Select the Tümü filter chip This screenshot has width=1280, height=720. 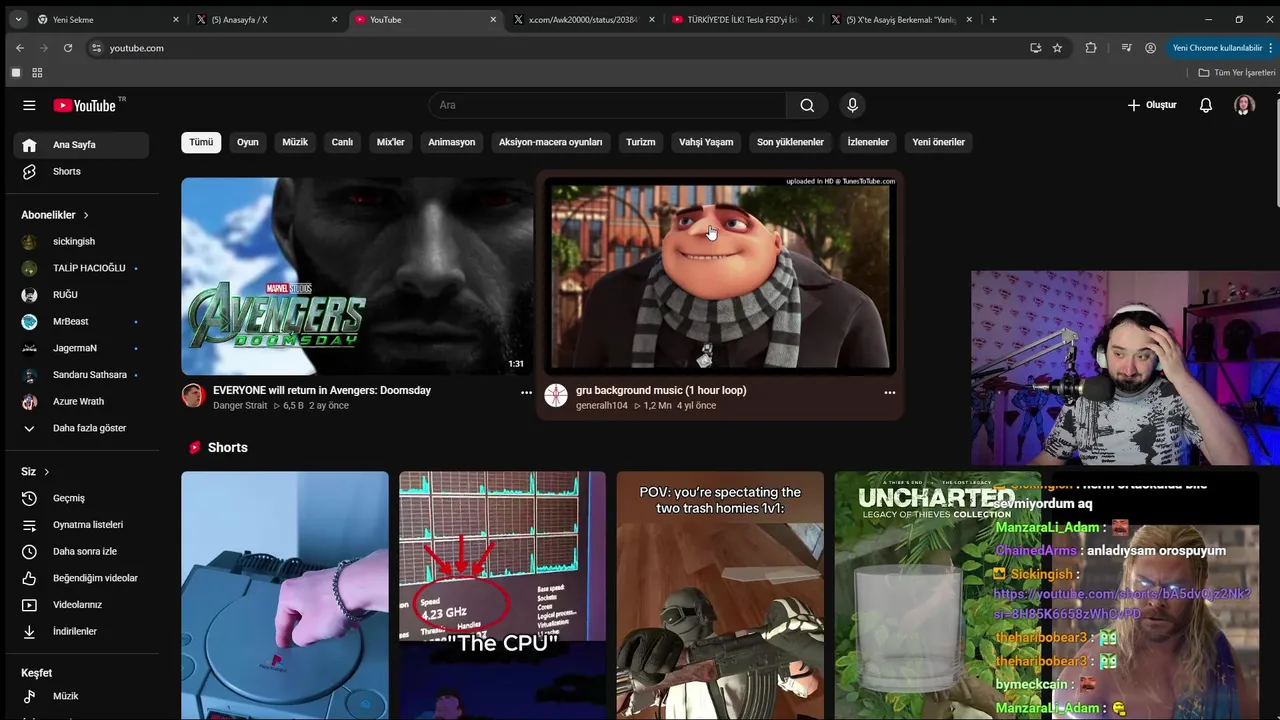pos(201,142)
